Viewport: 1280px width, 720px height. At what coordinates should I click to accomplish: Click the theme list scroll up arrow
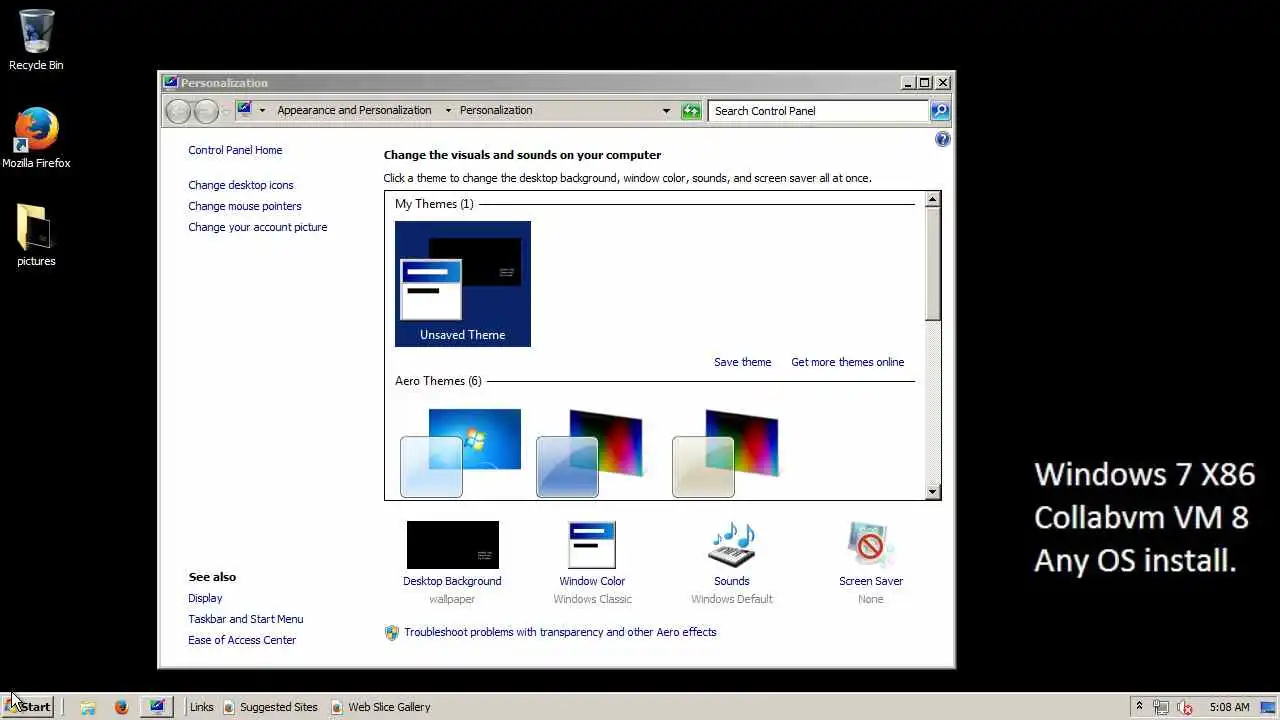pos(932,199)
